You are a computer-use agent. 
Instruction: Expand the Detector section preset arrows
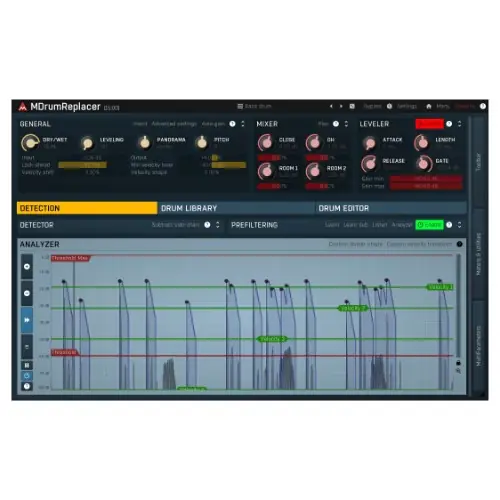click(217, 225)
